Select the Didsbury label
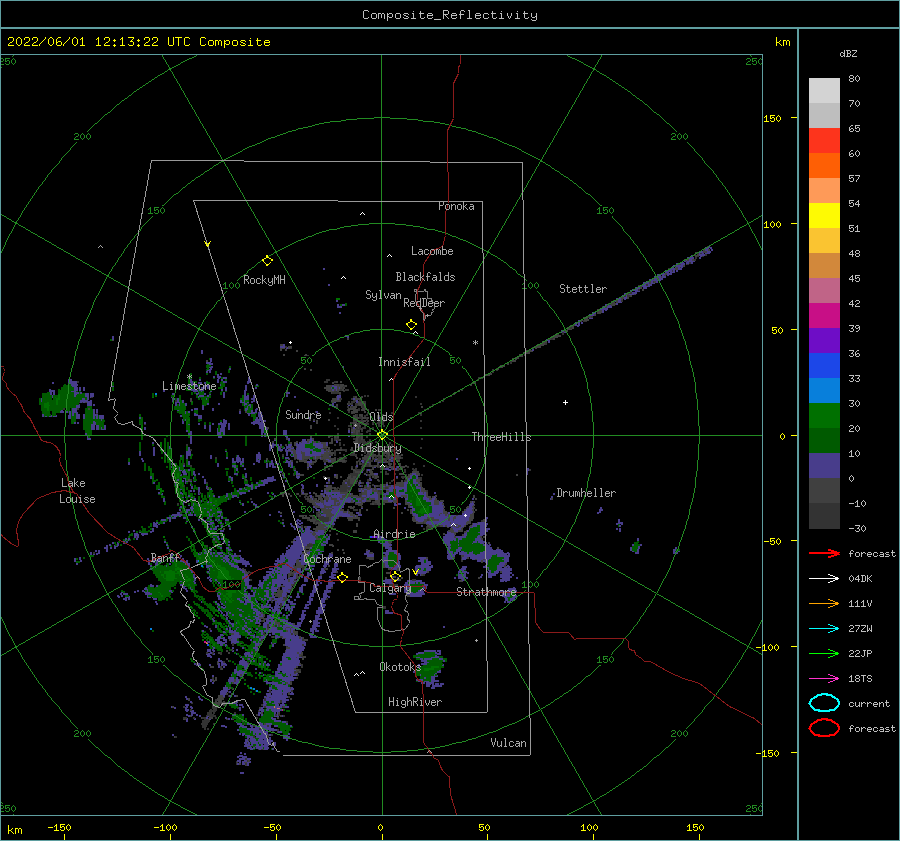Viewport: 900px width, 841px height. (377, 448)
